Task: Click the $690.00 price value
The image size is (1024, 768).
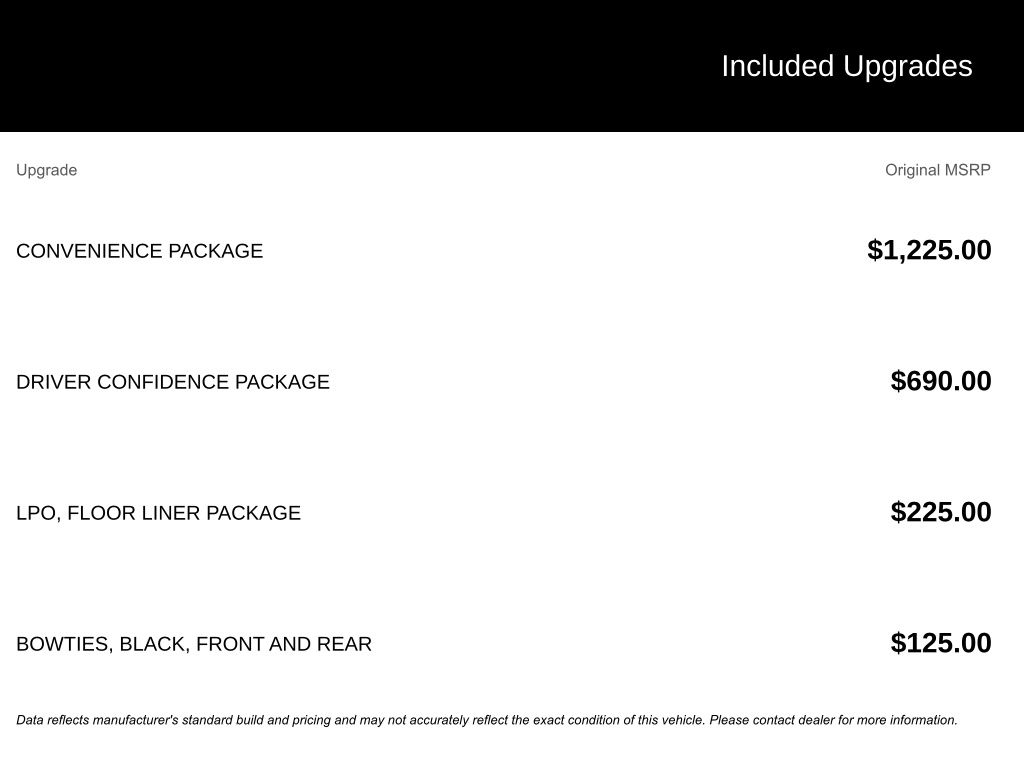Action: [940, 381]
